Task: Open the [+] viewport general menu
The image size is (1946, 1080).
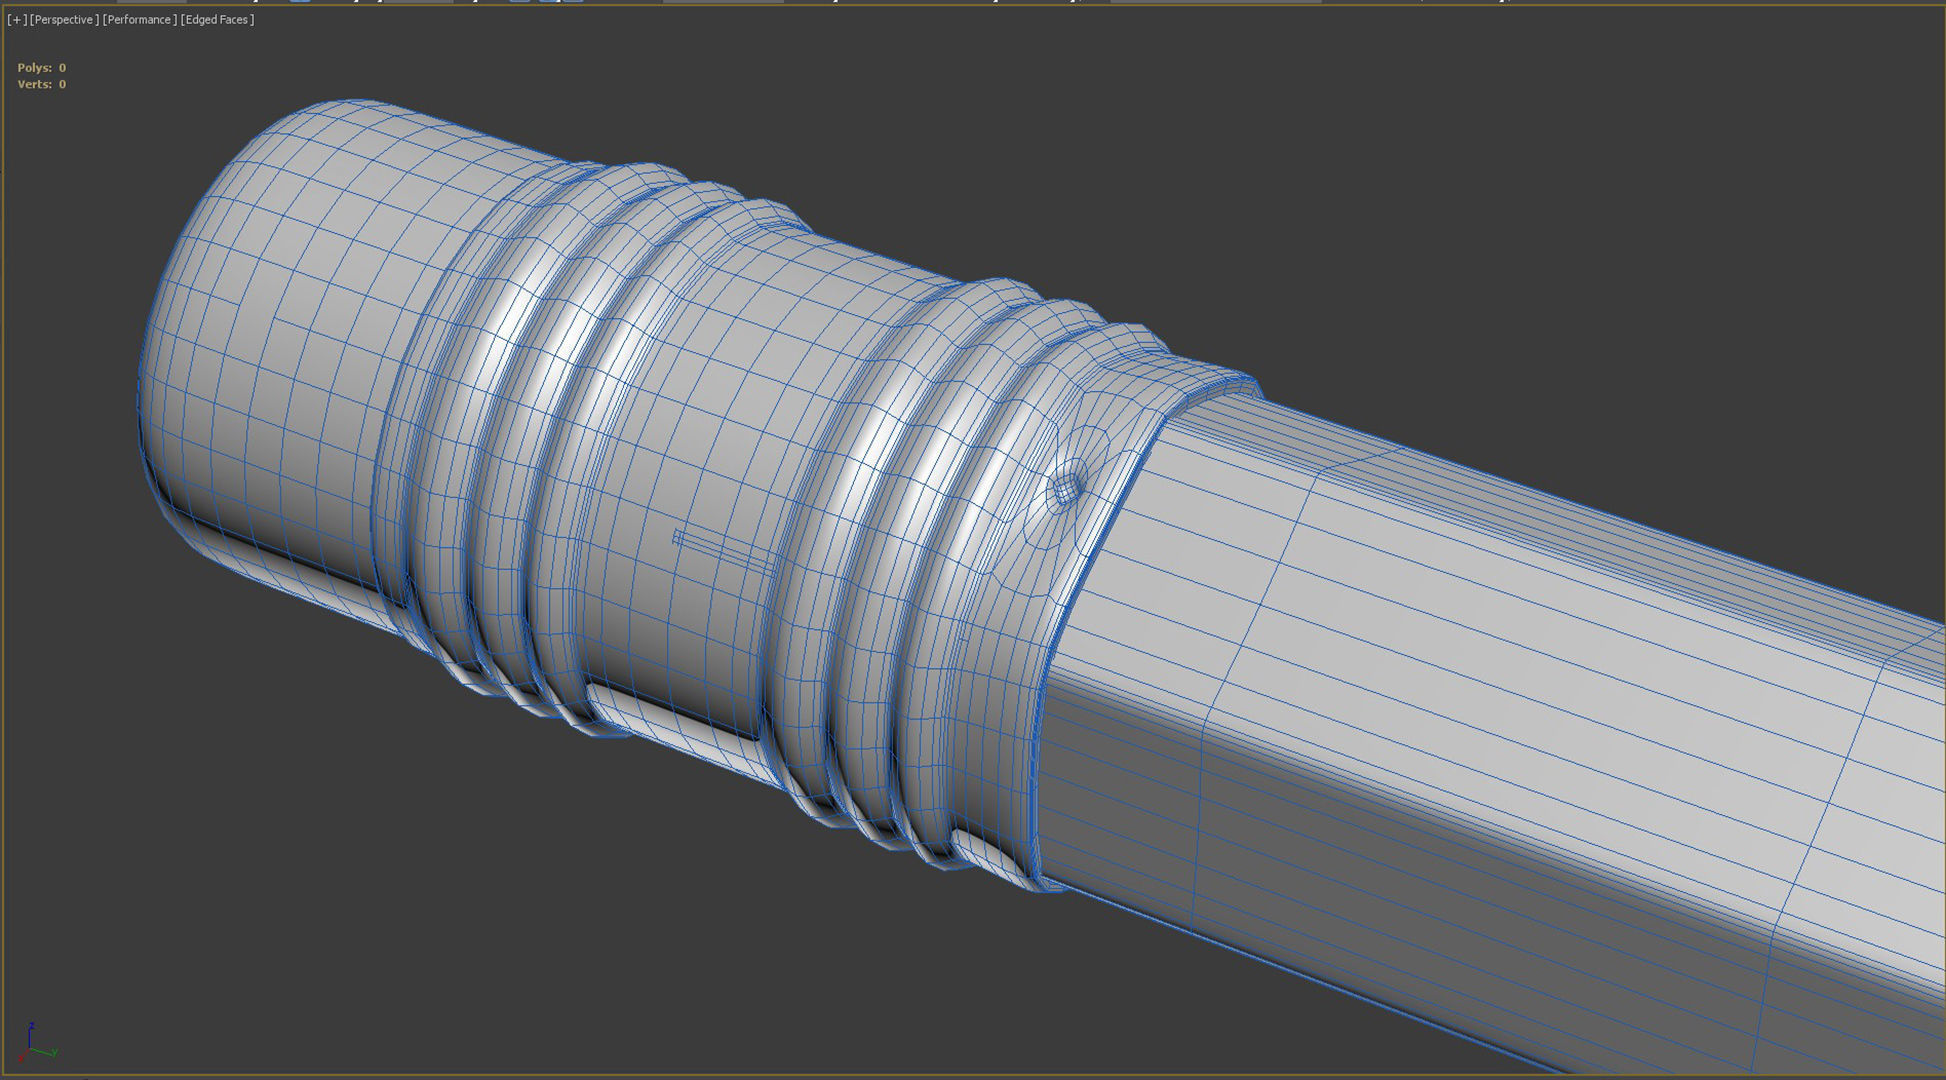Action: (17, 20)
